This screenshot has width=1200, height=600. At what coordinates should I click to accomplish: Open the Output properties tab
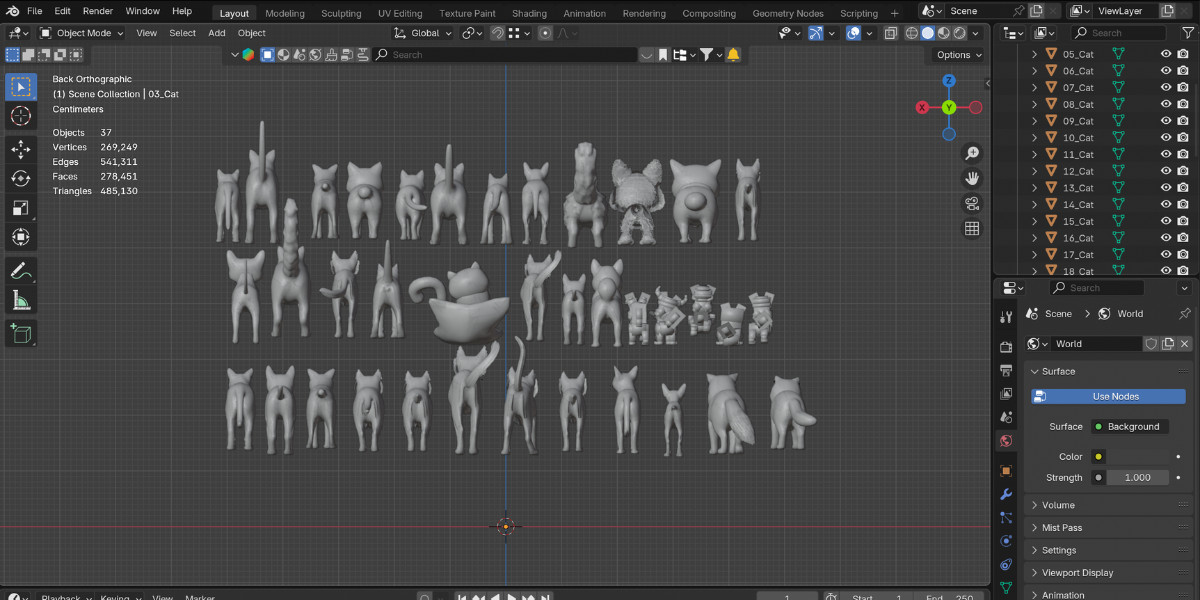tap(1006, 370)
